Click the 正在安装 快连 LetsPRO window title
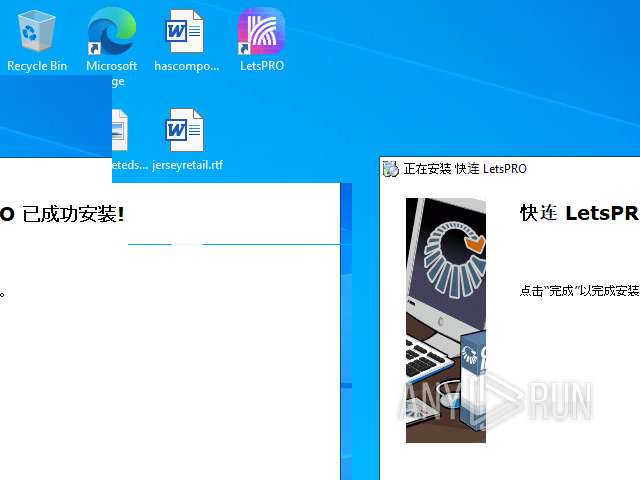The width and height of the screenshot is (640, 480). coord(465,169)
